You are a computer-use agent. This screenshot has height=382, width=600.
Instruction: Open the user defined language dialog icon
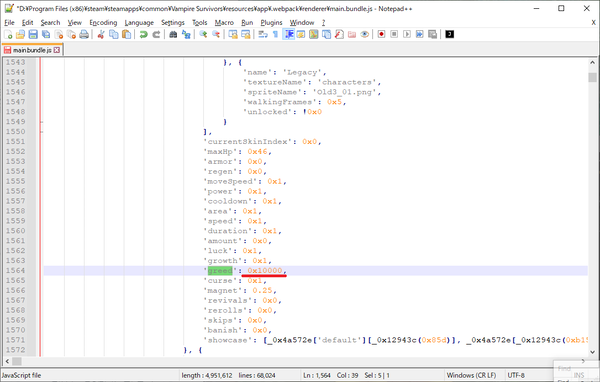(x=301, y=35)
